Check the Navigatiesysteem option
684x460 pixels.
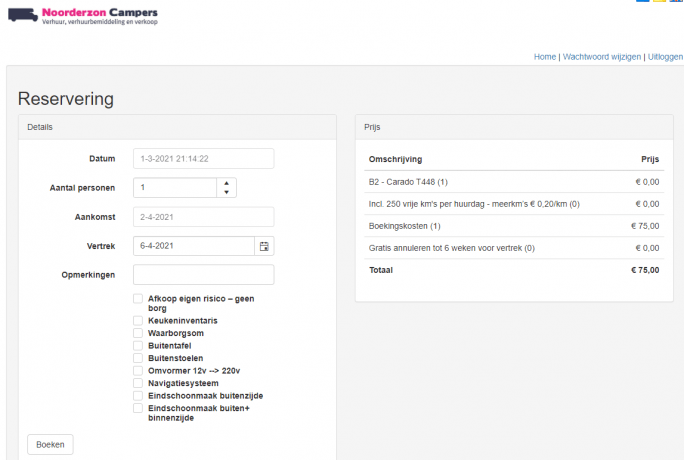click(x=138, y=383)
